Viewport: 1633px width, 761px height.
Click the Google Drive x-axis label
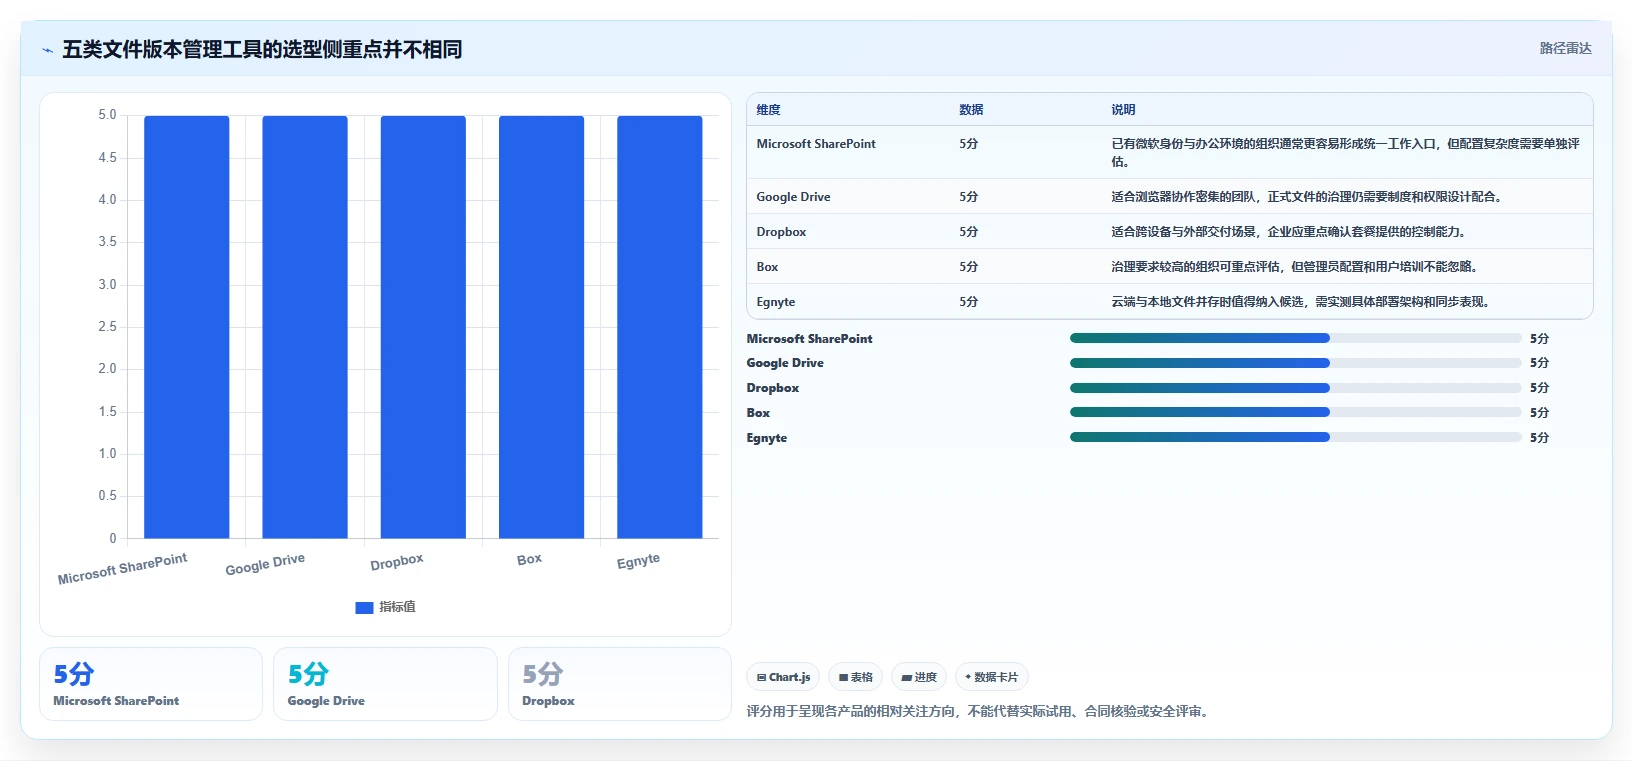coord(265,564)
